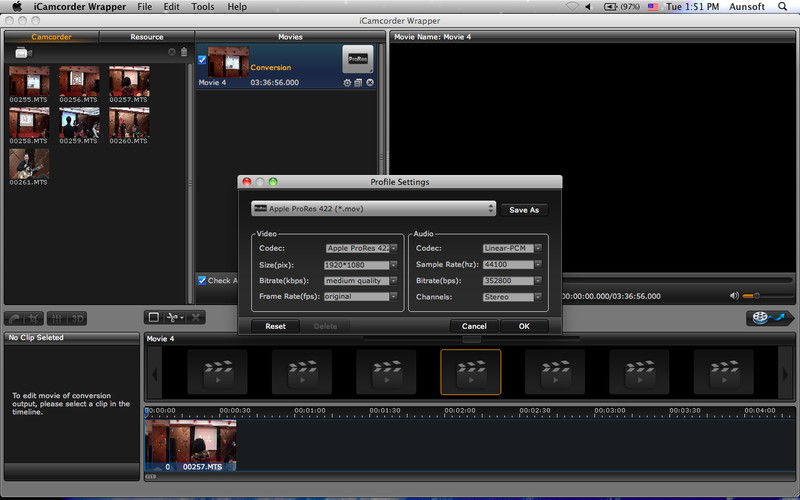
Task: Open the audio levels adjust tool
Action: pyautogui.click(x=58, y=319)
